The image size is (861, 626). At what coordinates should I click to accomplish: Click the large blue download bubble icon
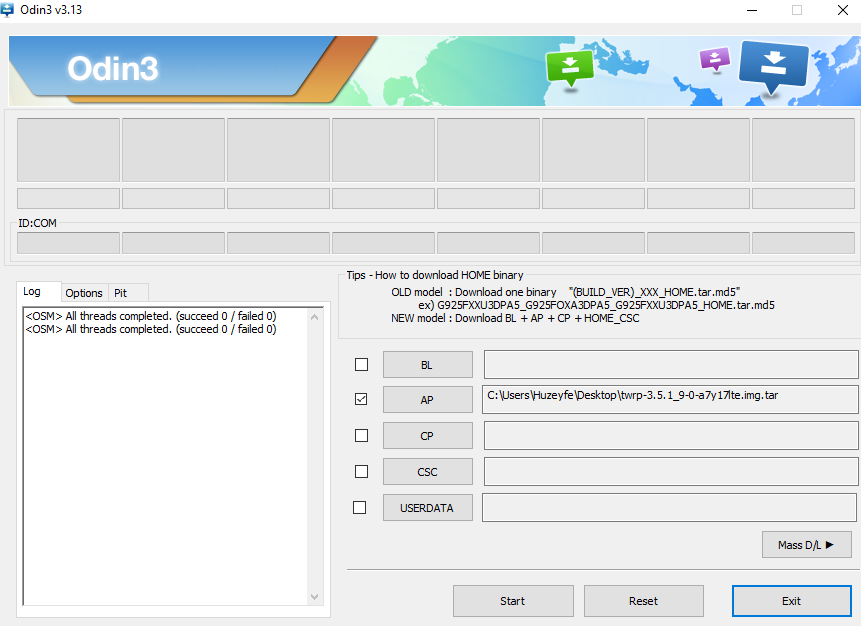click(x=774, y=67)
